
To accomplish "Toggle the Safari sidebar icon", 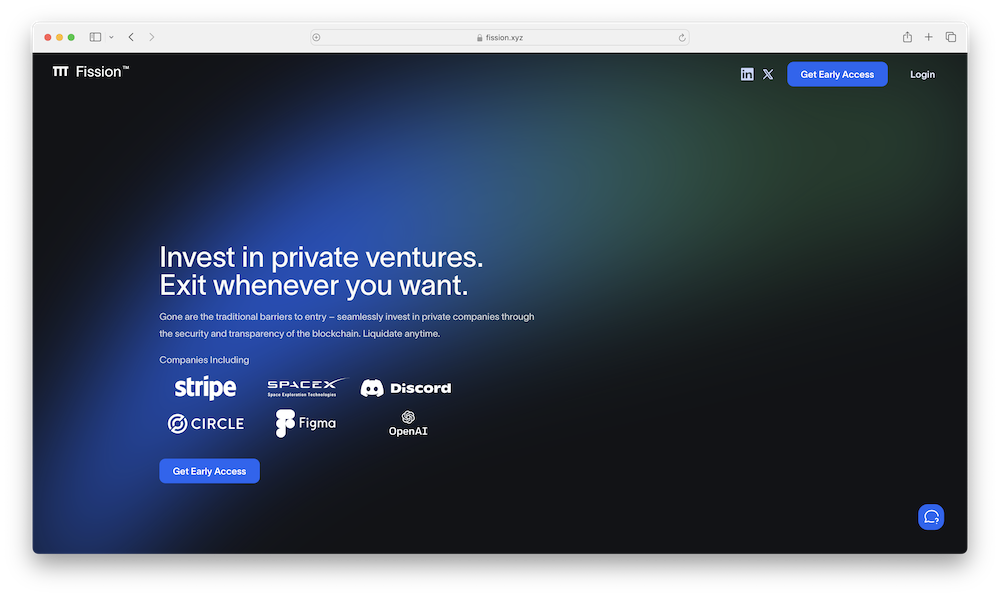I will pos(95,37).
